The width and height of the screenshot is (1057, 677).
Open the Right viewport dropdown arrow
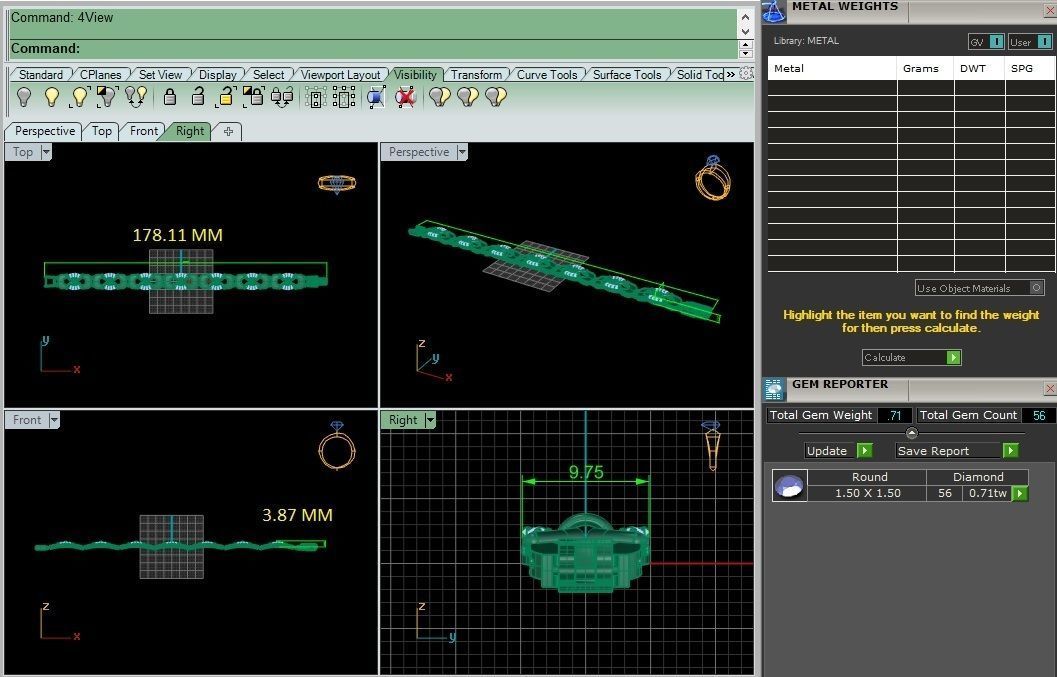(430, 420)
